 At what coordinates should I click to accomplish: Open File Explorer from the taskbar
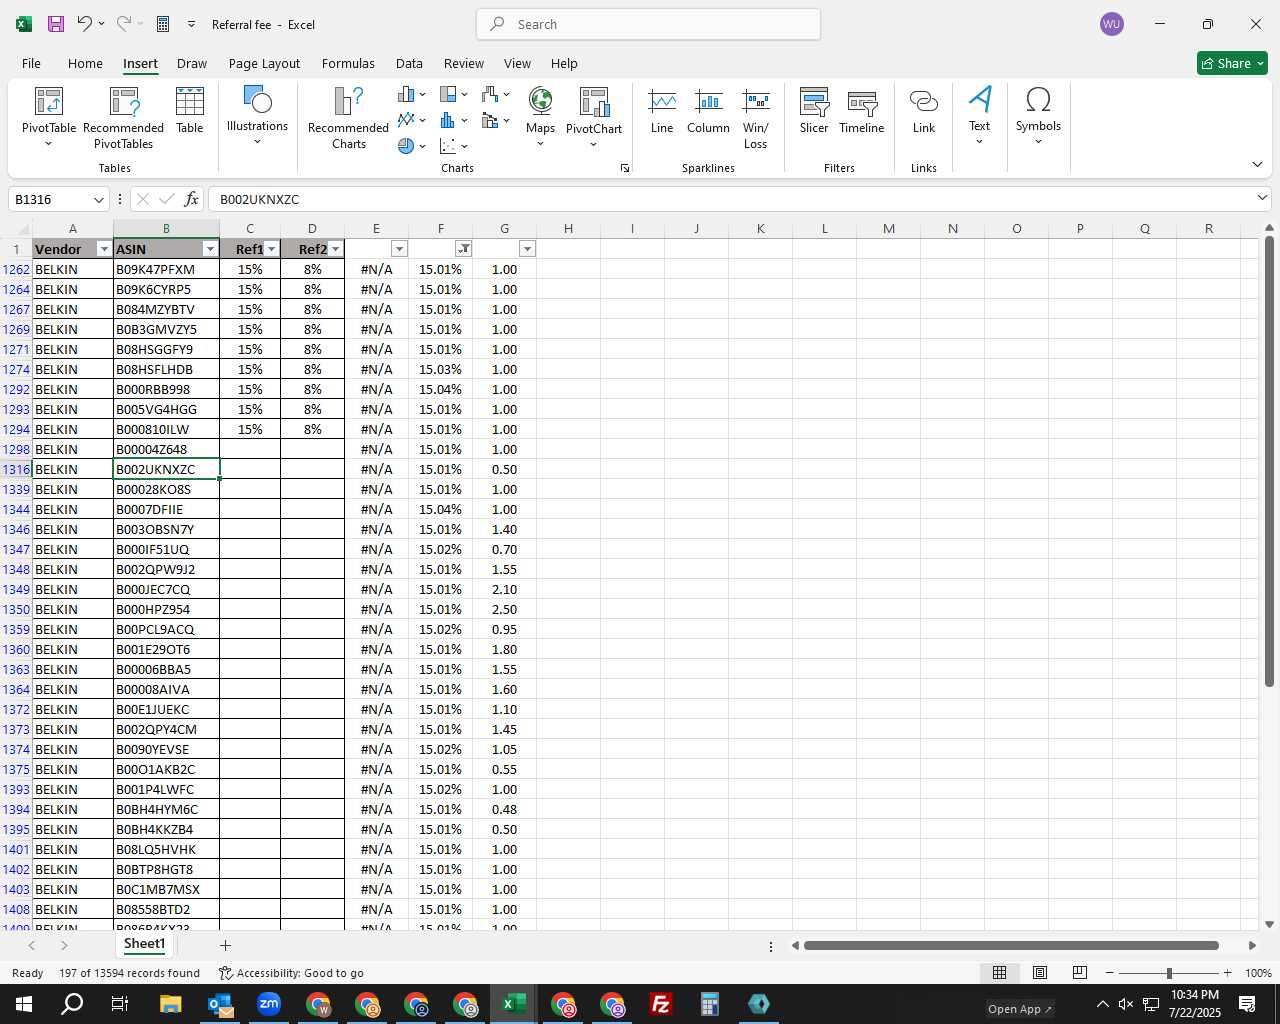point(170,1004)
